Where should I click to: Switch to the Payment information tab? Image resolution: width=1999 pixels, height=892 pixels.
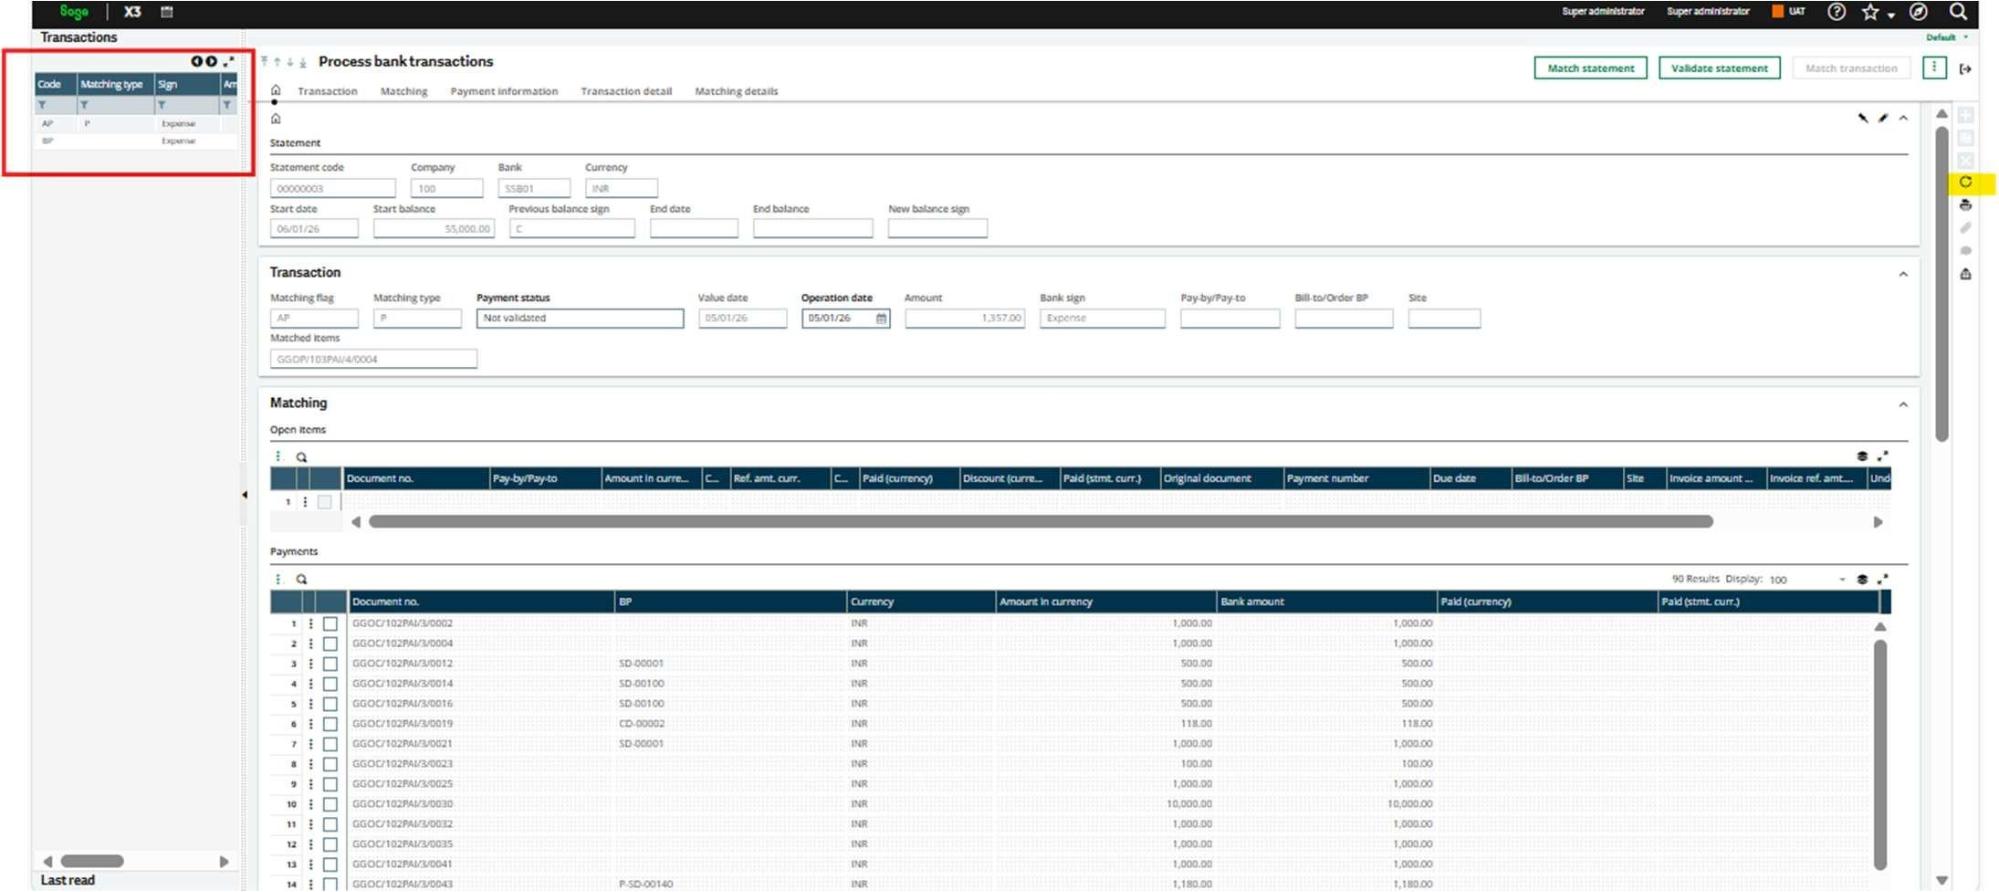(504, 91)
